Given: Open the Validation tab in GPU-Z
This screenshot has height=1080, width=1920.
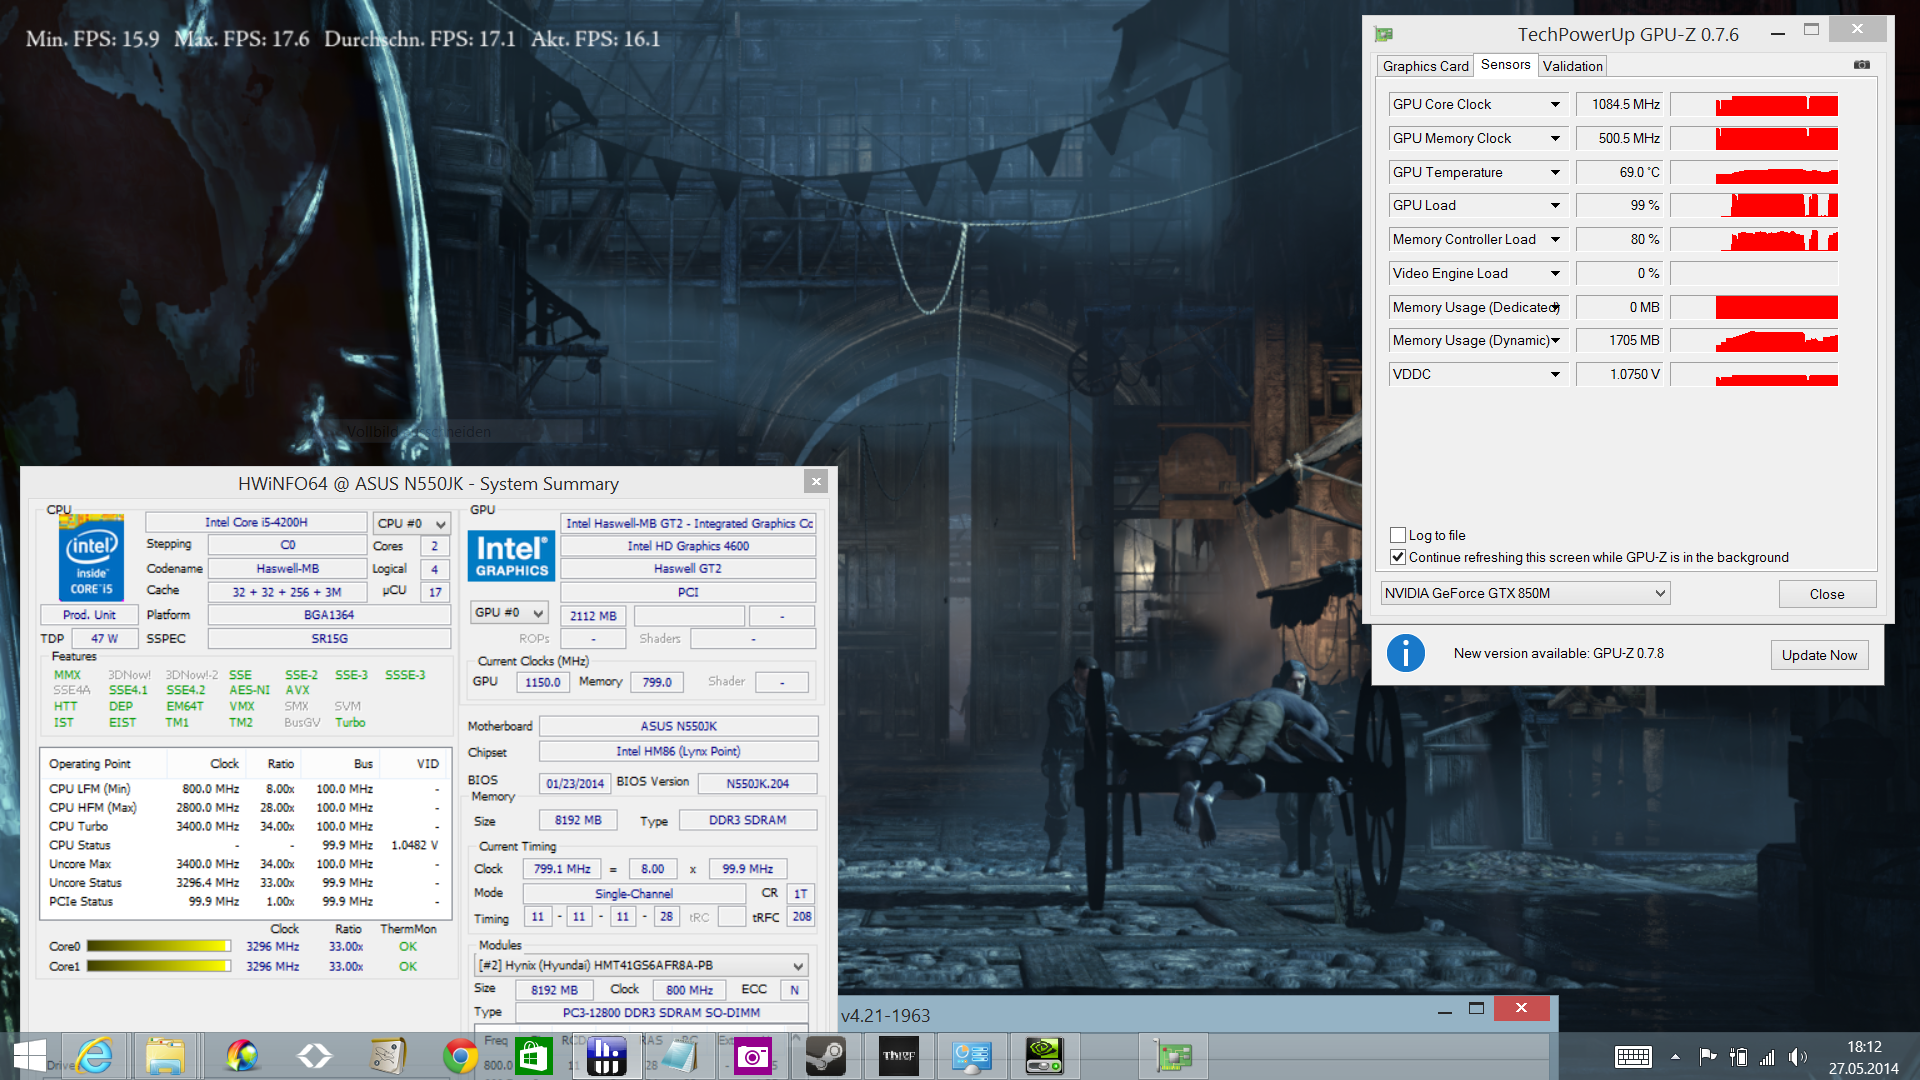Looking at the screenshot, I should coord(1572,66).
